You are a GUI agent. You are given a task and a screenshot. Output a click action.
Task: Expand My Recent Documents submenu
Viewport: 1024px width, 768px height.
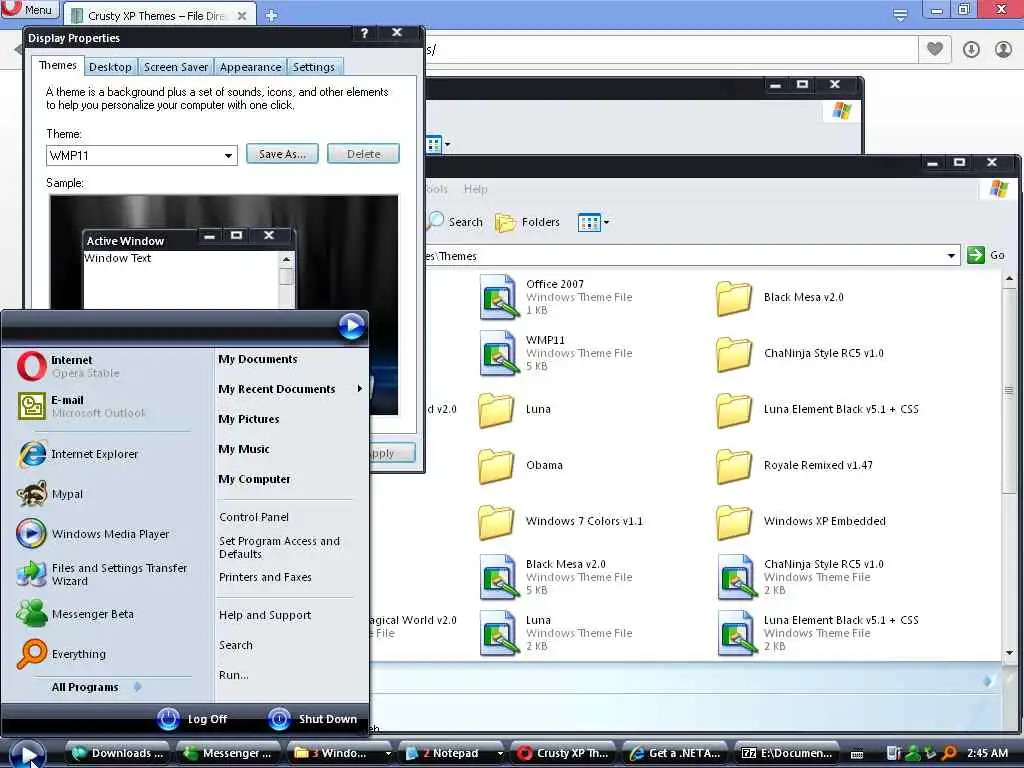290,389
